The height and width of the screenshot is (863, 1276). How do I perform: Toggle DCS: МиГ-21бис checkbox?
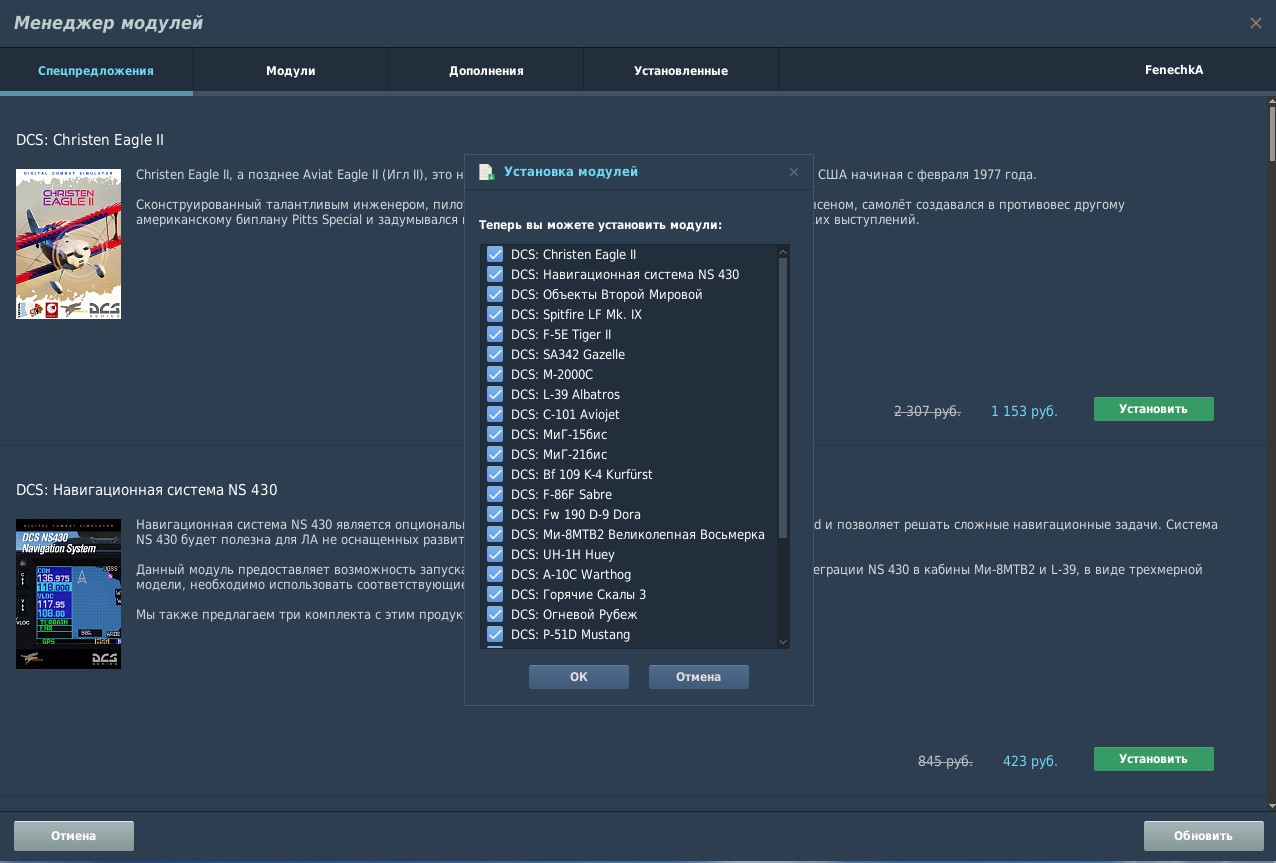[x=495, y=454]
